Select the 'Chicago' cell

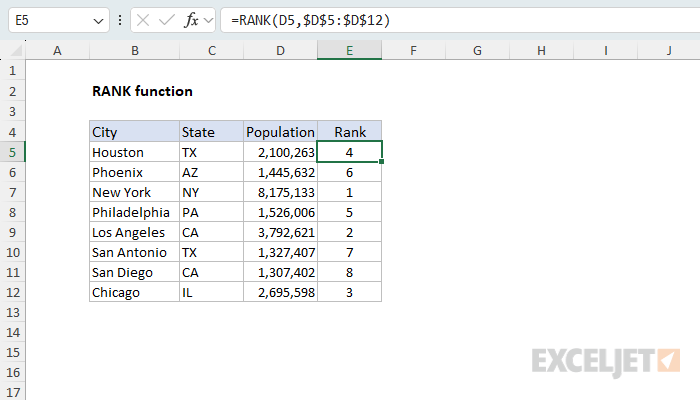(134, 292)
